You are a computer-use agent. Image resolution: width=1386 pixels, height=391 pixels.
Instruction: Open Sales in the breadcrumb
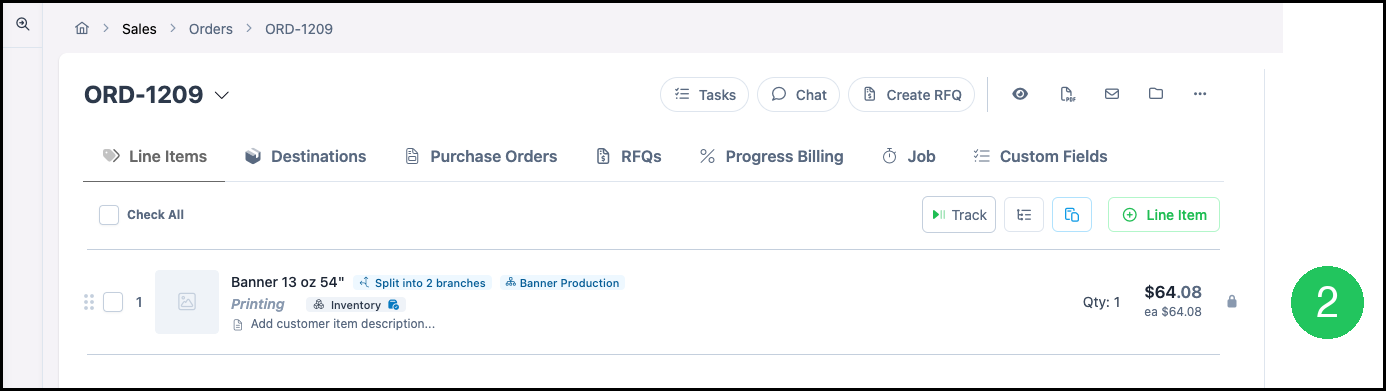139,29
